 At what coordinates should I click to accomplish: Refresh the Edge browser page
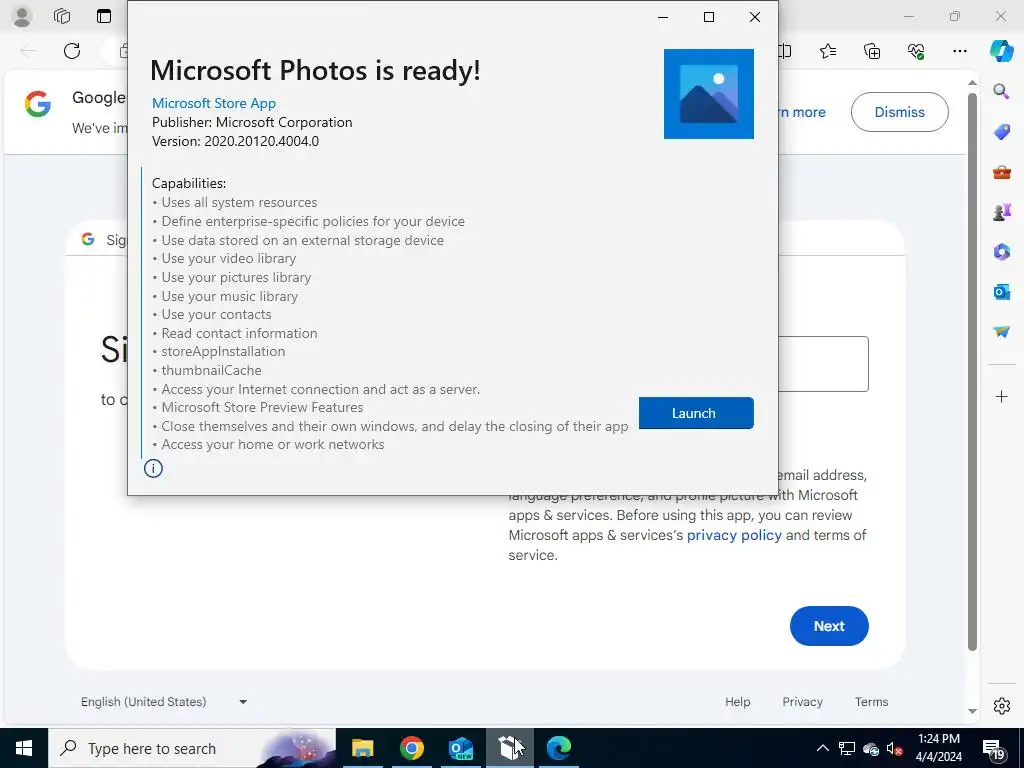[72, 51]
